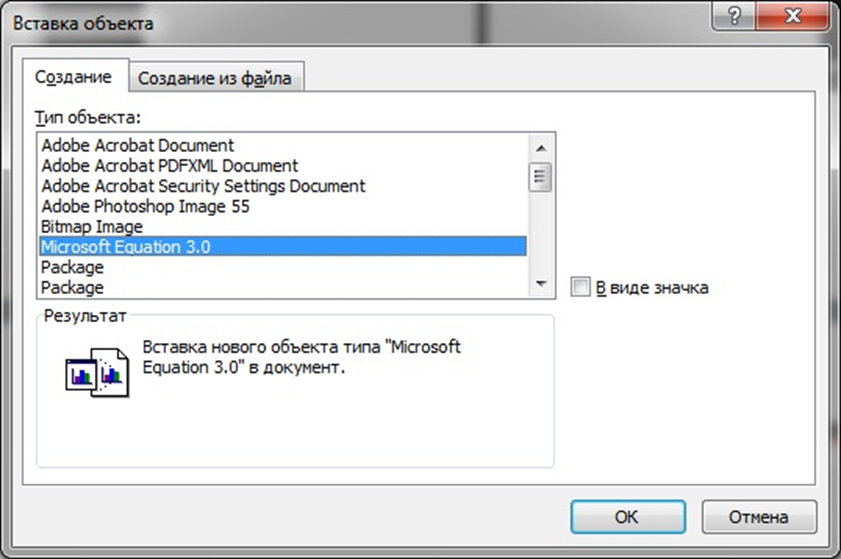Click the help question mark icon
Viewport: 841px width, 559px height.
[734, 16]
